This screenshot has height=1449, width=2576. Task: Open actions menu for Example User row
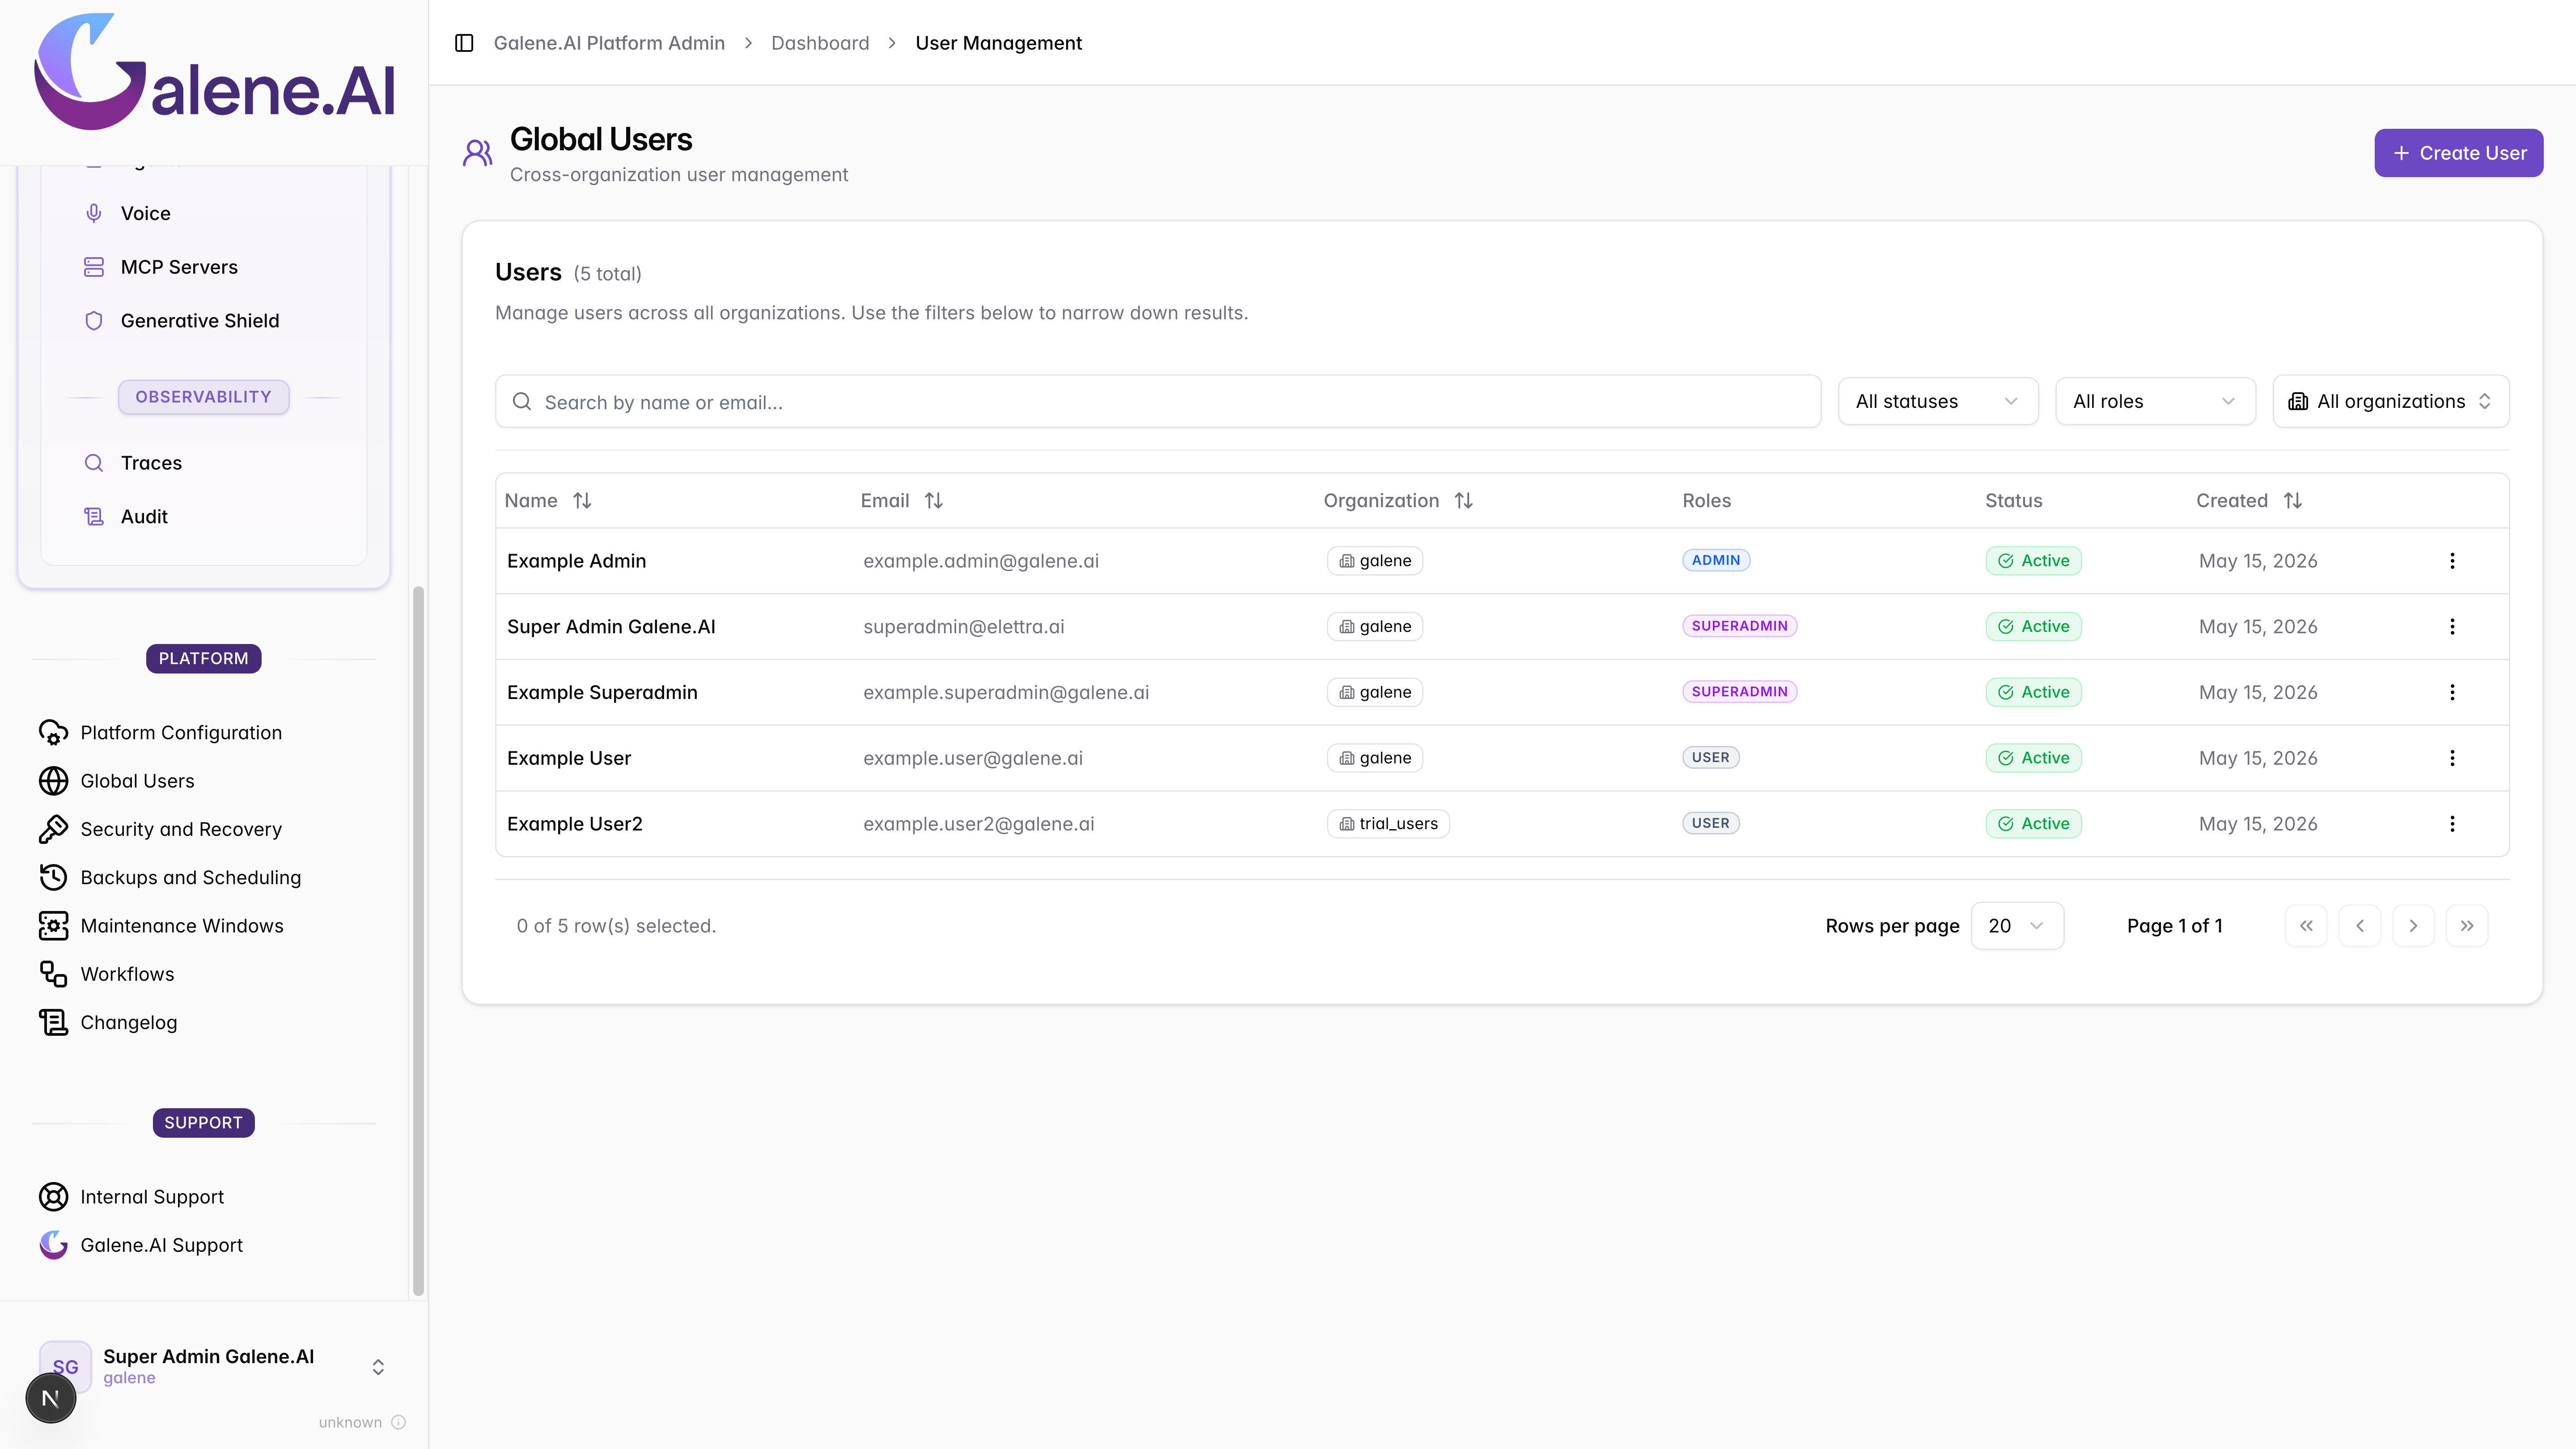point(2452,758)
